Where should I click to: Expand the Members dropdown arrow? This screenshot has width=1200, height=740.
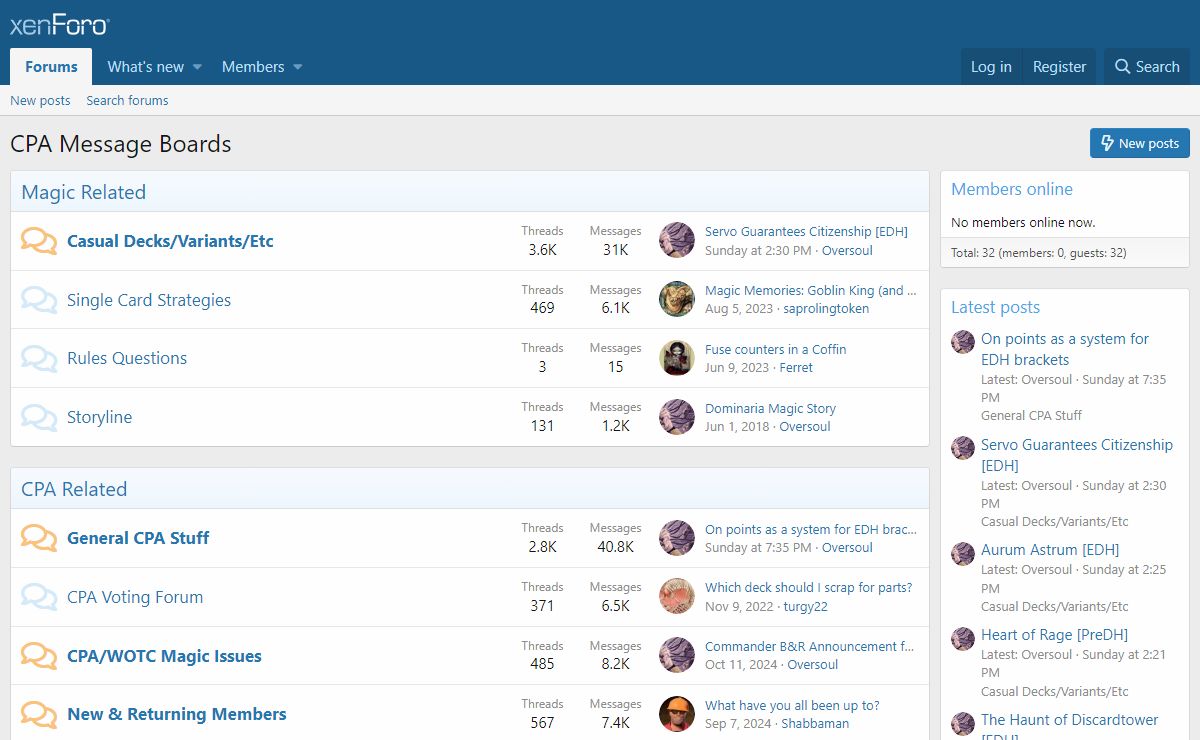pyautogui.click(x=297, y=67)
